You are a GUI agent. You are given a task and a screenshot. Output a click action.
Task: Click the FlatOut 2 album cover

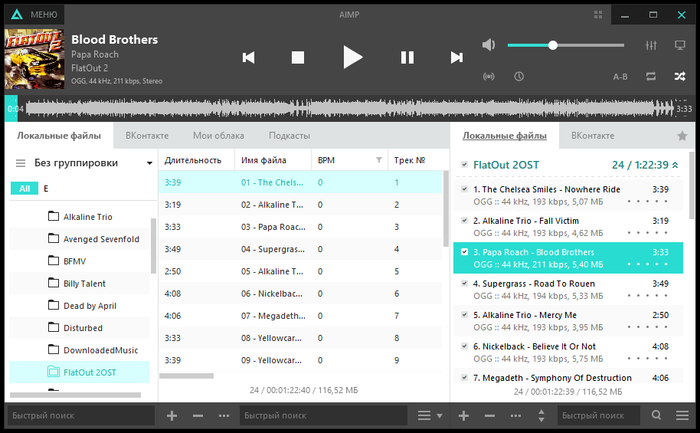coord(34,59)
